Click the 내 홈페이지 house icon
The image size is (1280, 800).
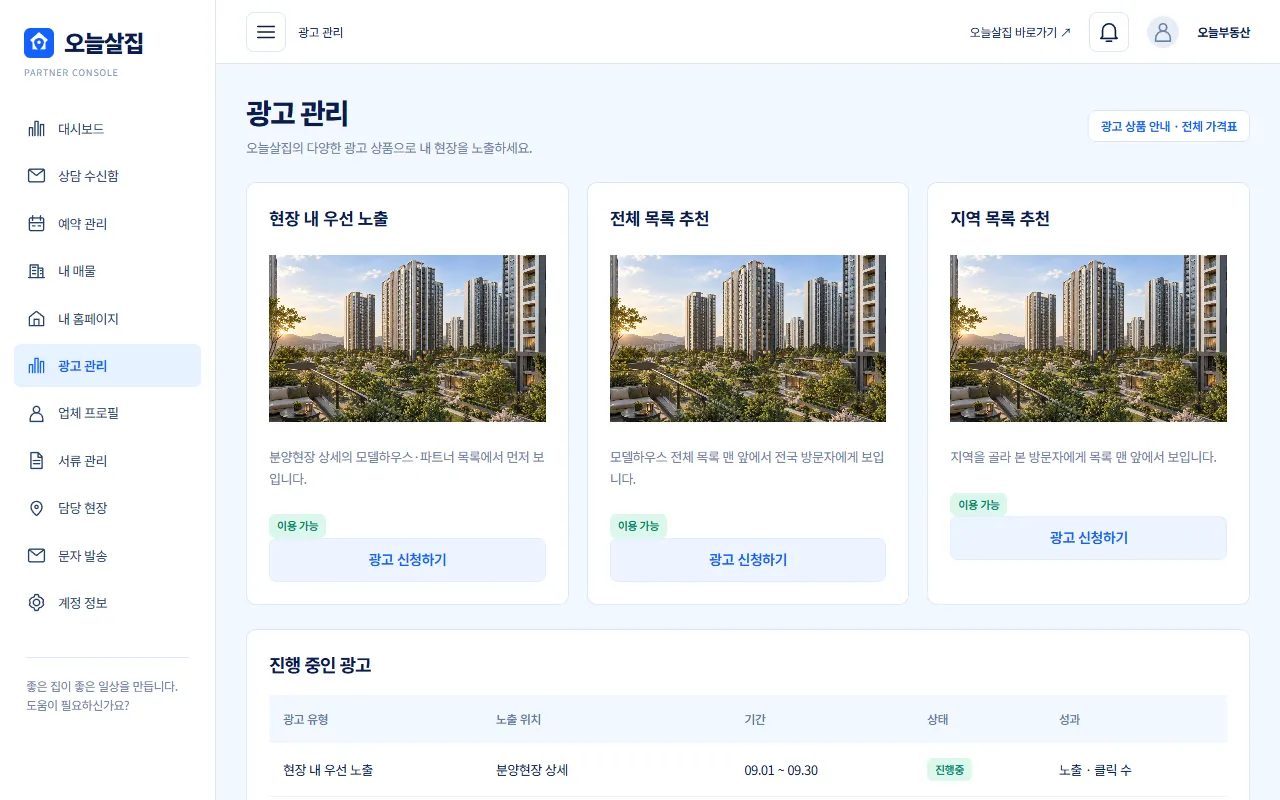pyautogui.click(x=37, y=319)
